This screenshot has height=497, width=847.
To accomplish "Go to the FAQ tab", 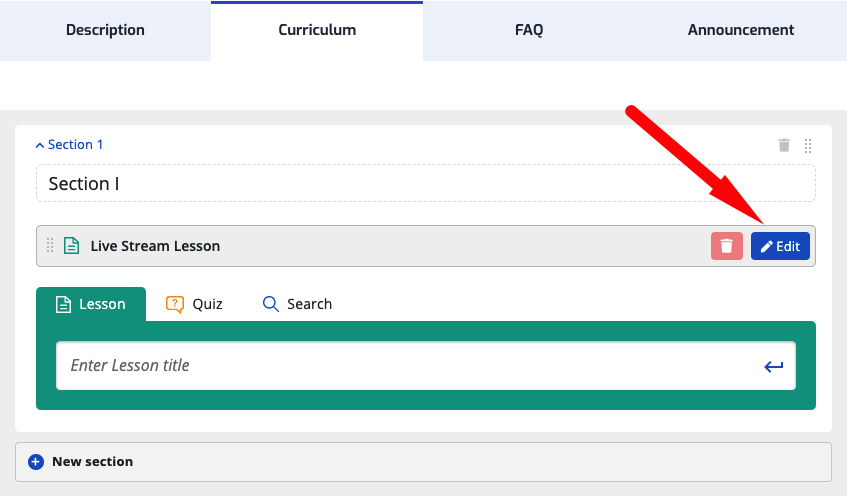I will pyautogui.click(x=529, y=30).
